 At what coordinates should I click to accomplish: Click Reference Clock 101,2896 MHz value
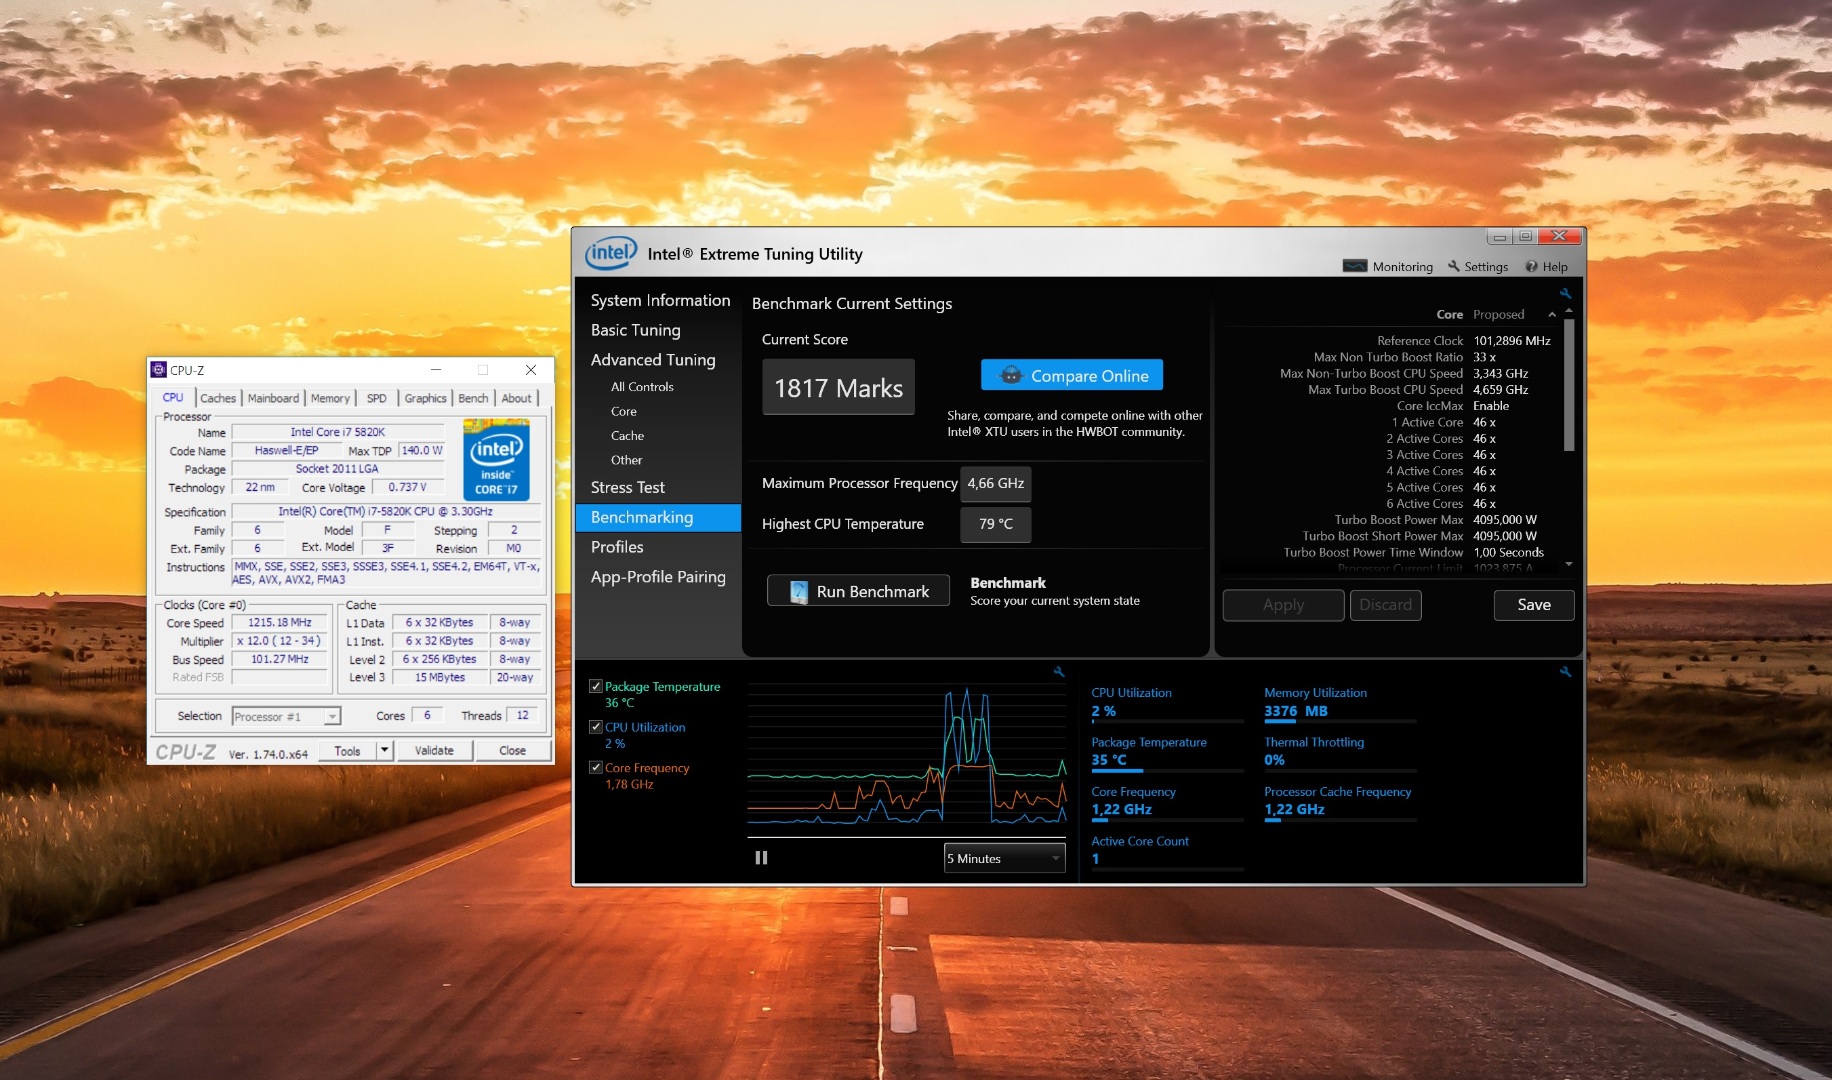pos(1511,341)
